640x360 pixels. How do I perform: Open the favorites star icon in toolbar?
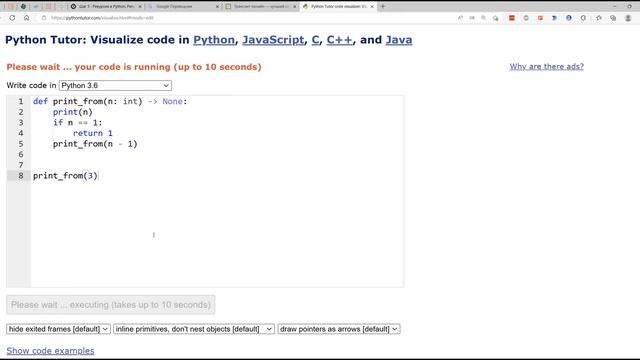coord(599,18)
